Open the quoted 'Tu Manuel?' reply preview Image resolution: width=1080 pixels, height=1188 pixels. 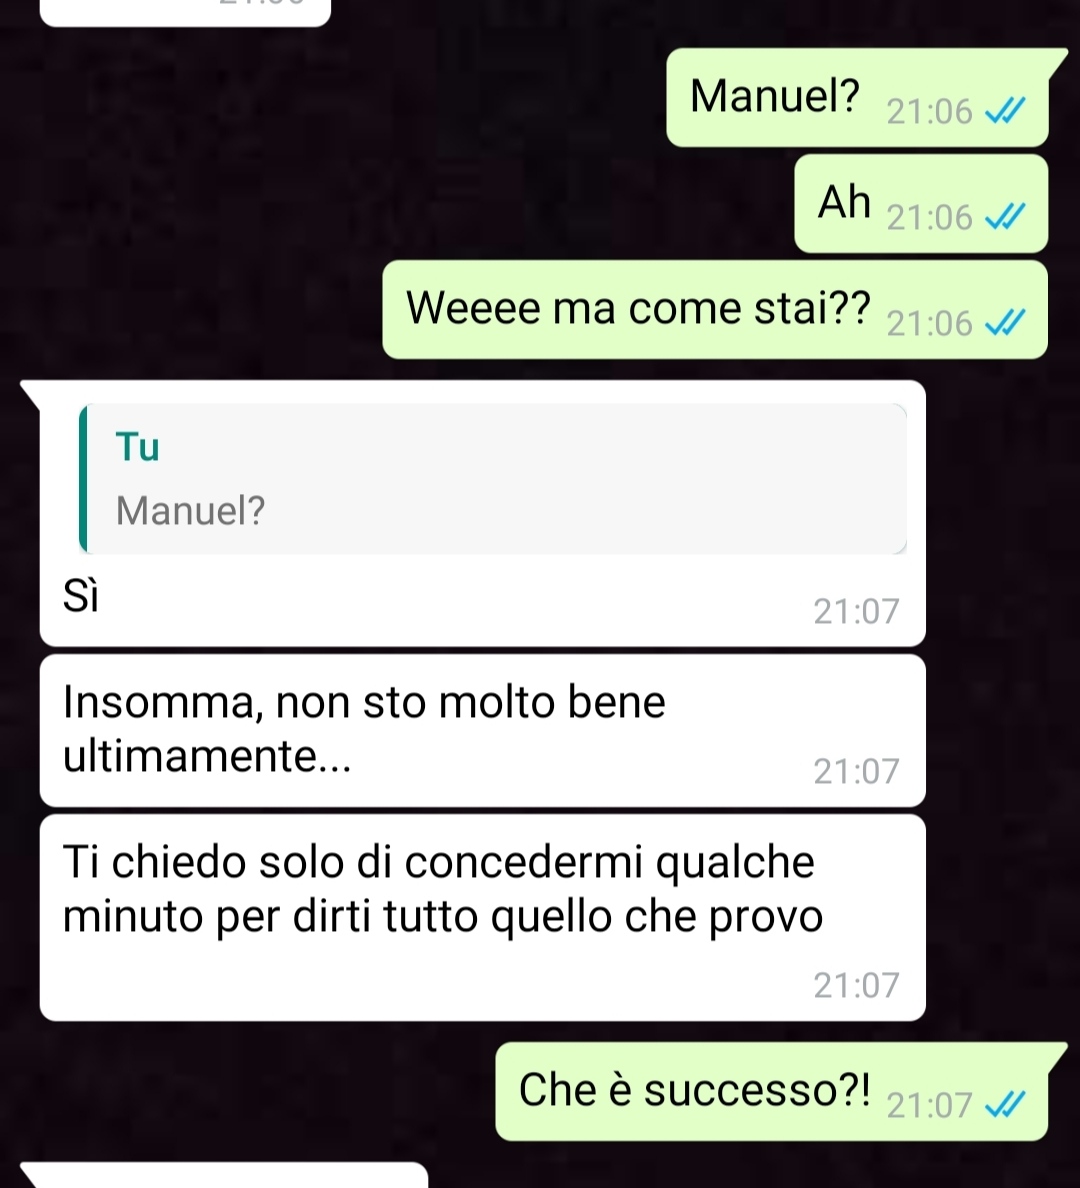pyautogui.click(x=493, y=478)
